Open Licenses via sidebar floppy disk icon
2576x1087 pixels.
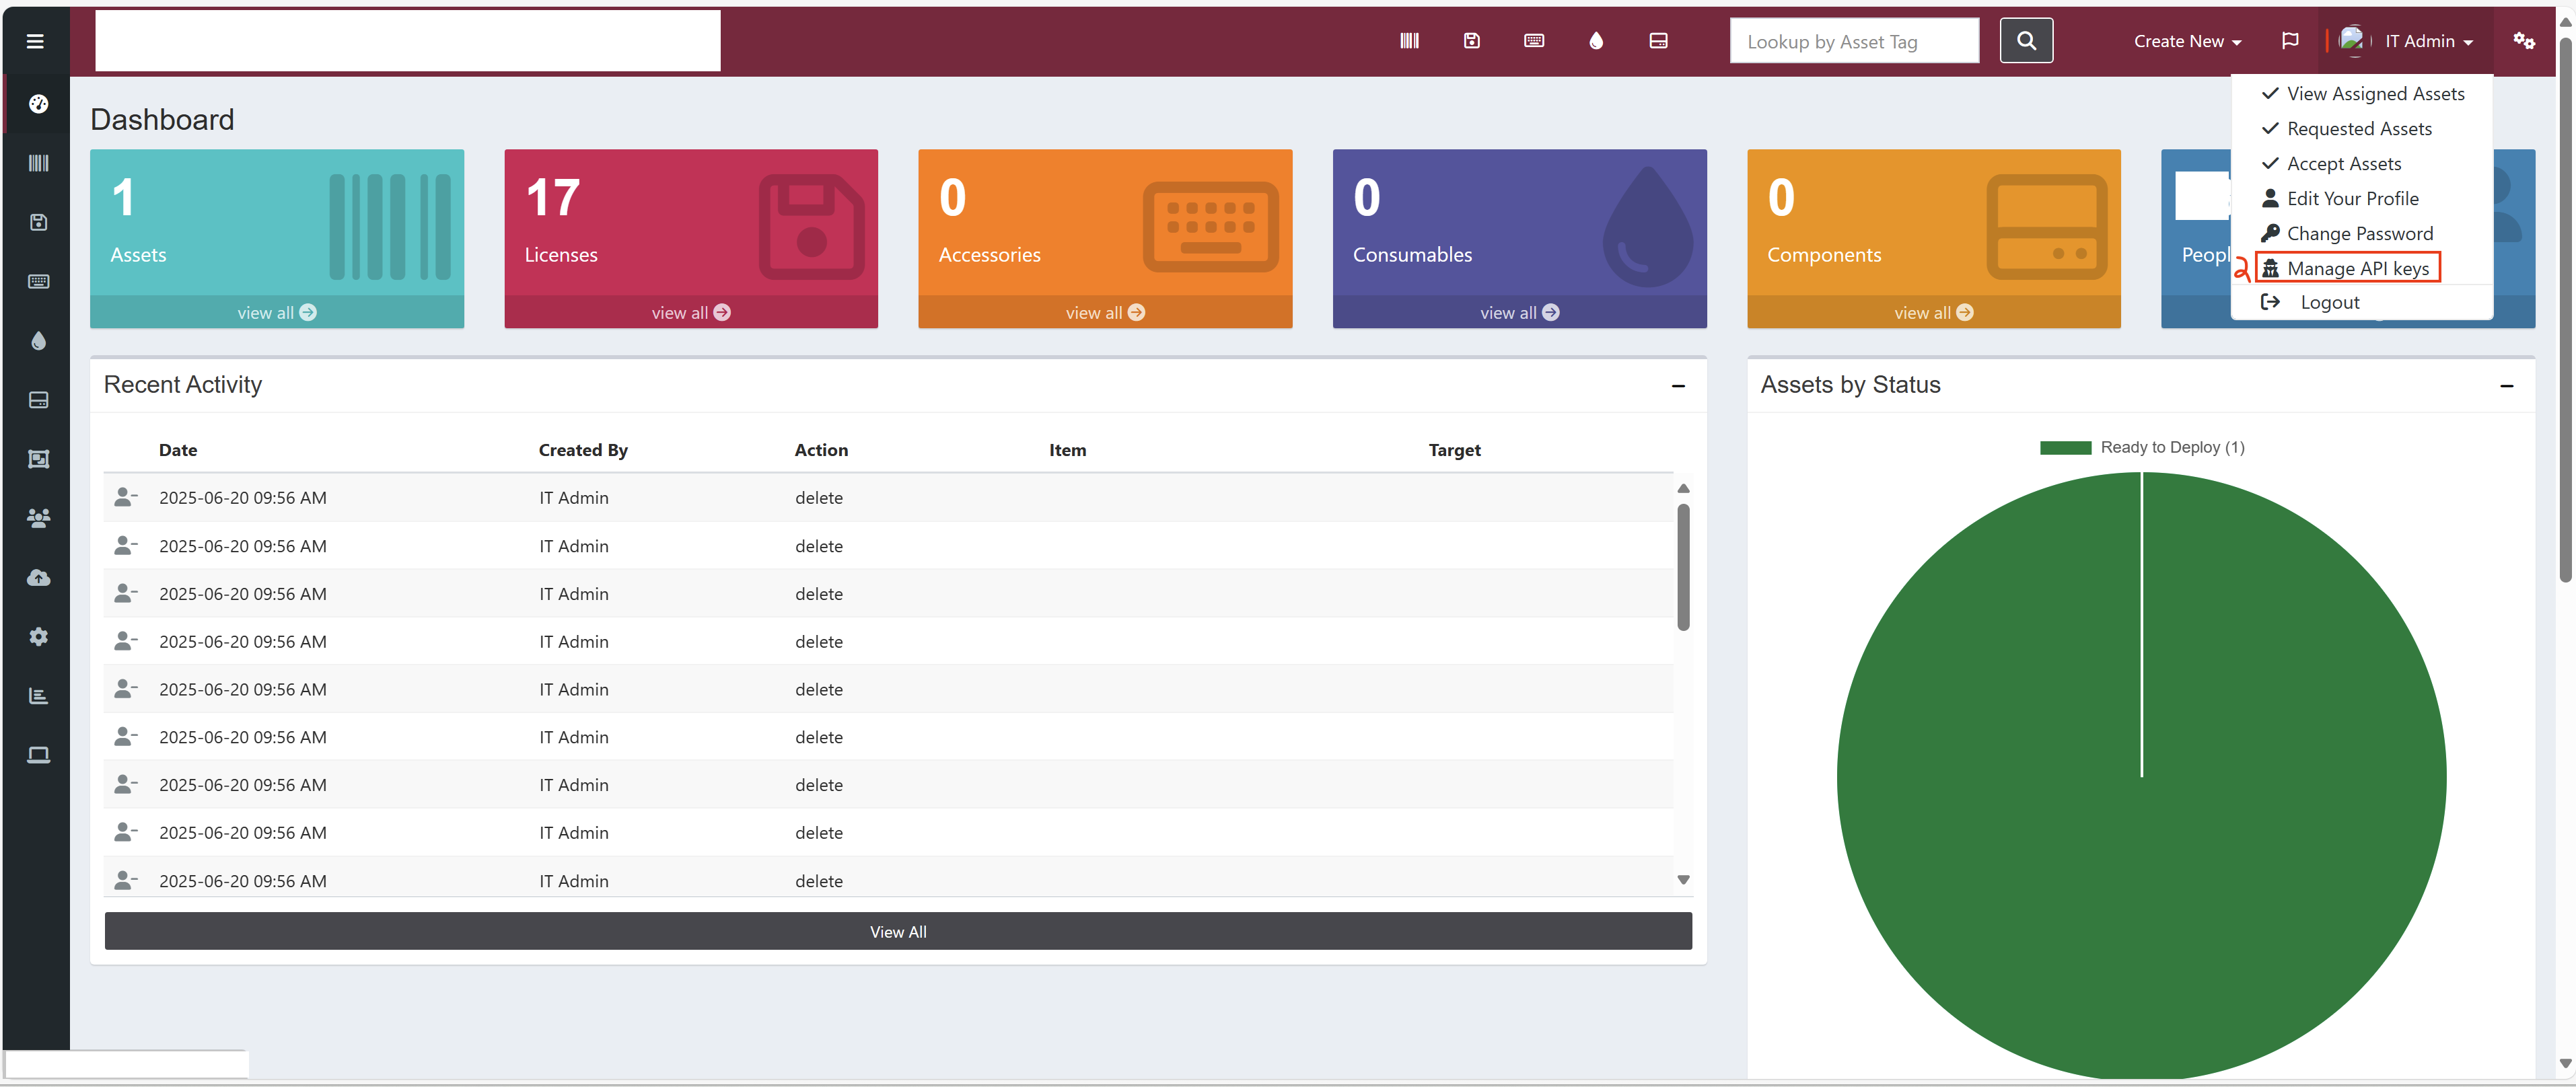[38, 222]
